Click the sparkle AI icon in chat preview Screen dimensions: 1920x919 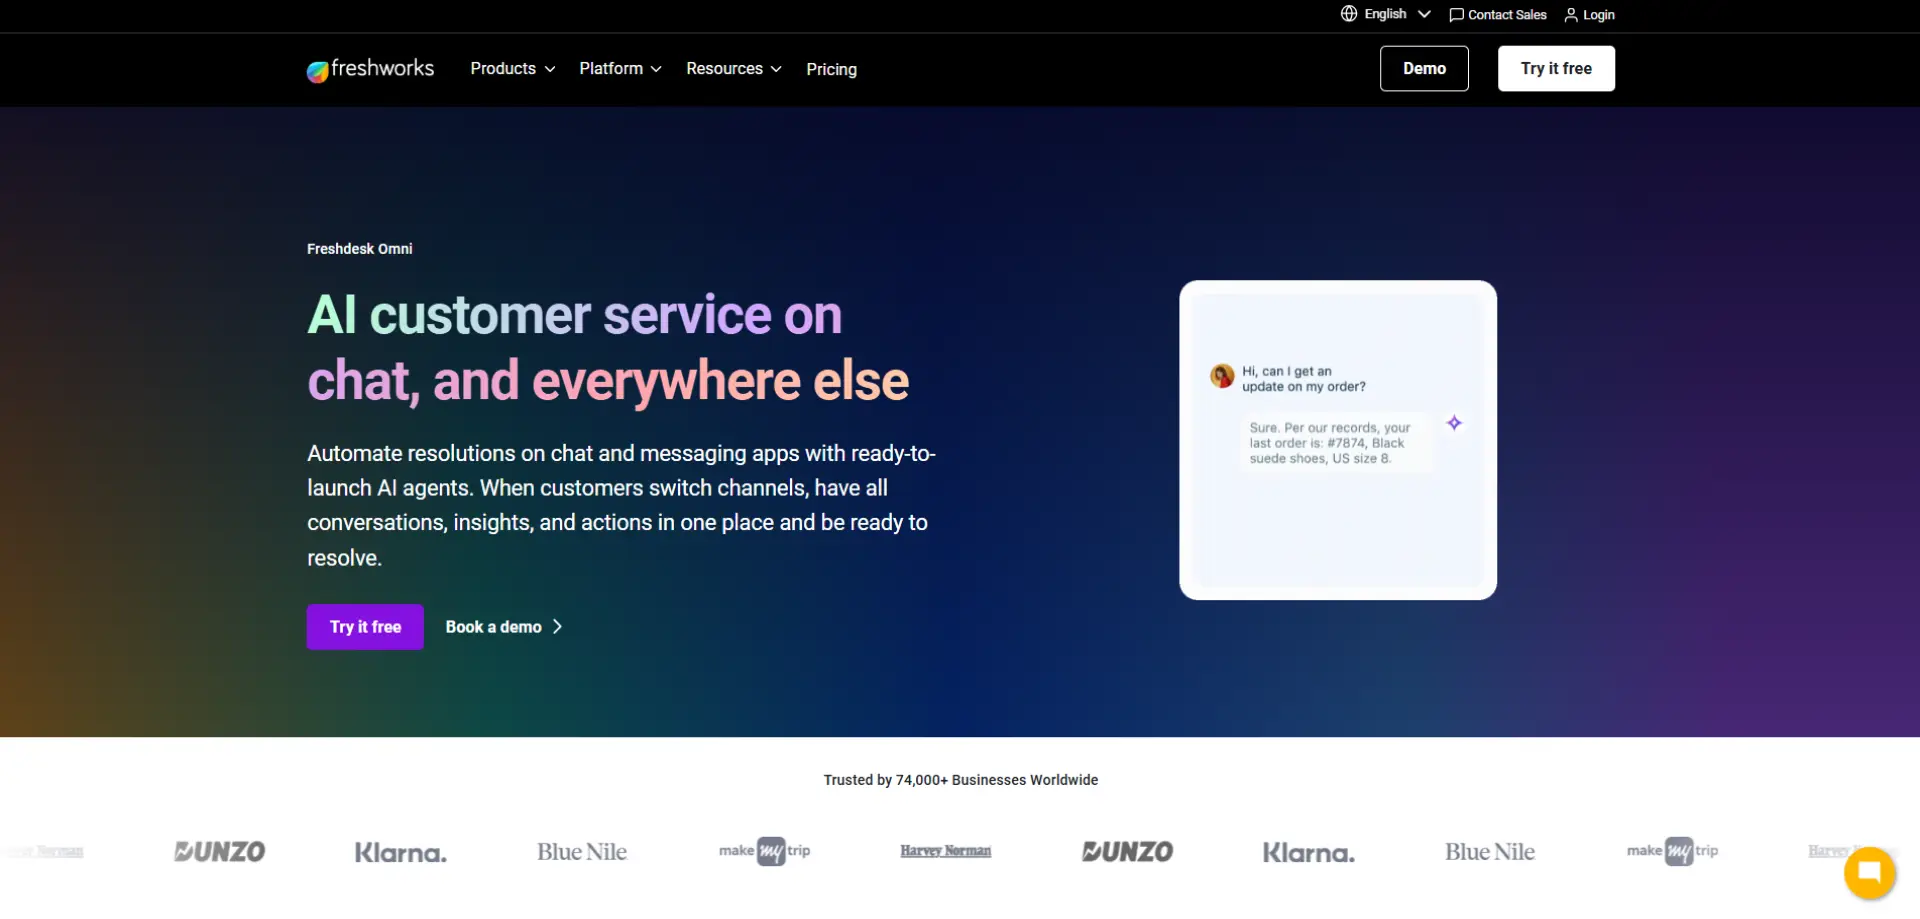click(x=1454, y=423)
